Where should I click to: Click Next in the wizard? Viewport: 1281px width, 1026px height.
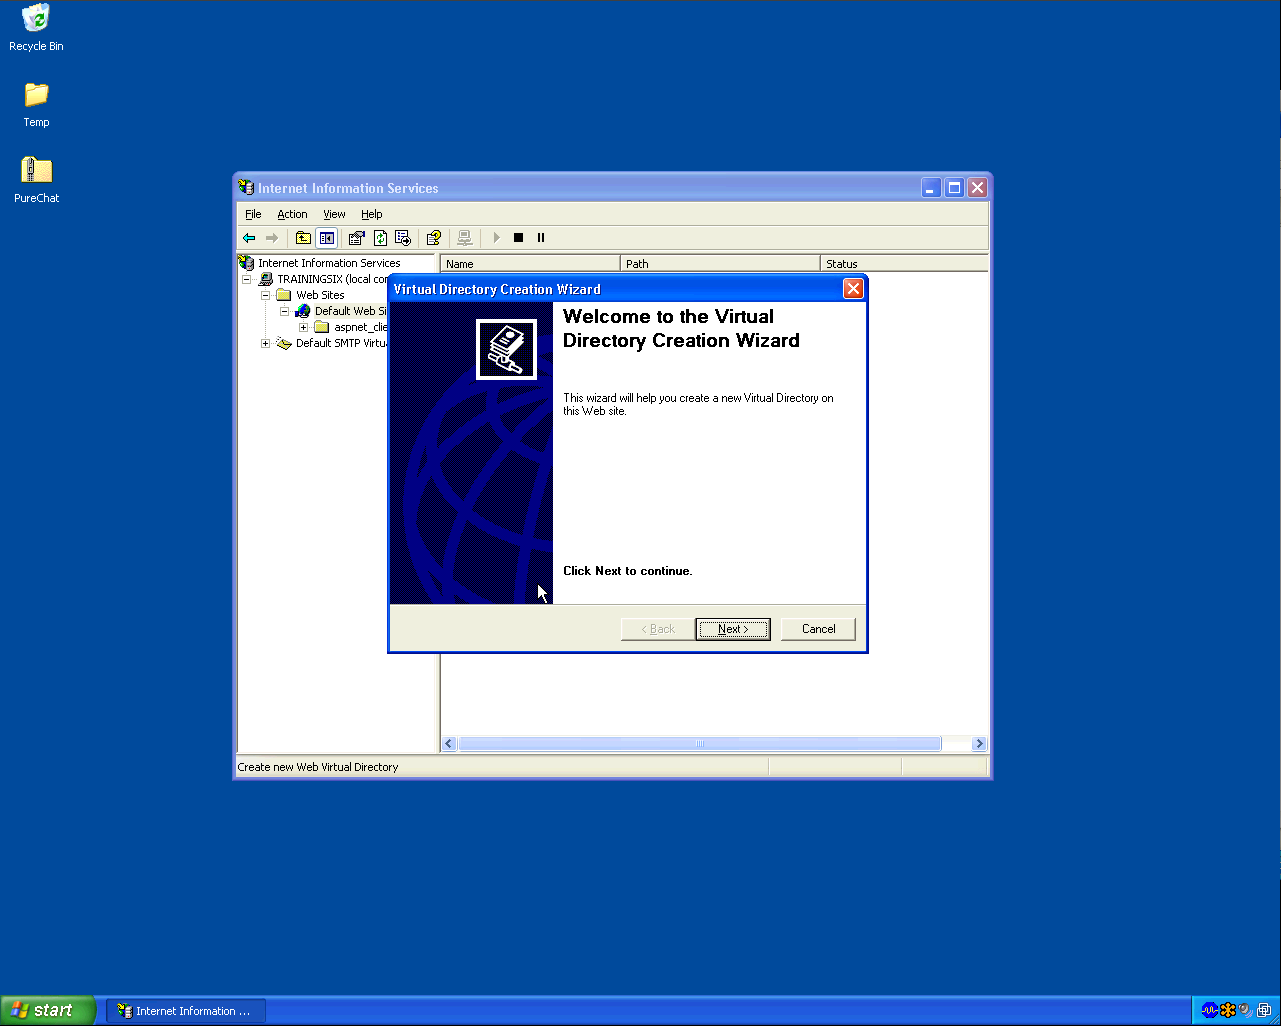tap(733, 629)
